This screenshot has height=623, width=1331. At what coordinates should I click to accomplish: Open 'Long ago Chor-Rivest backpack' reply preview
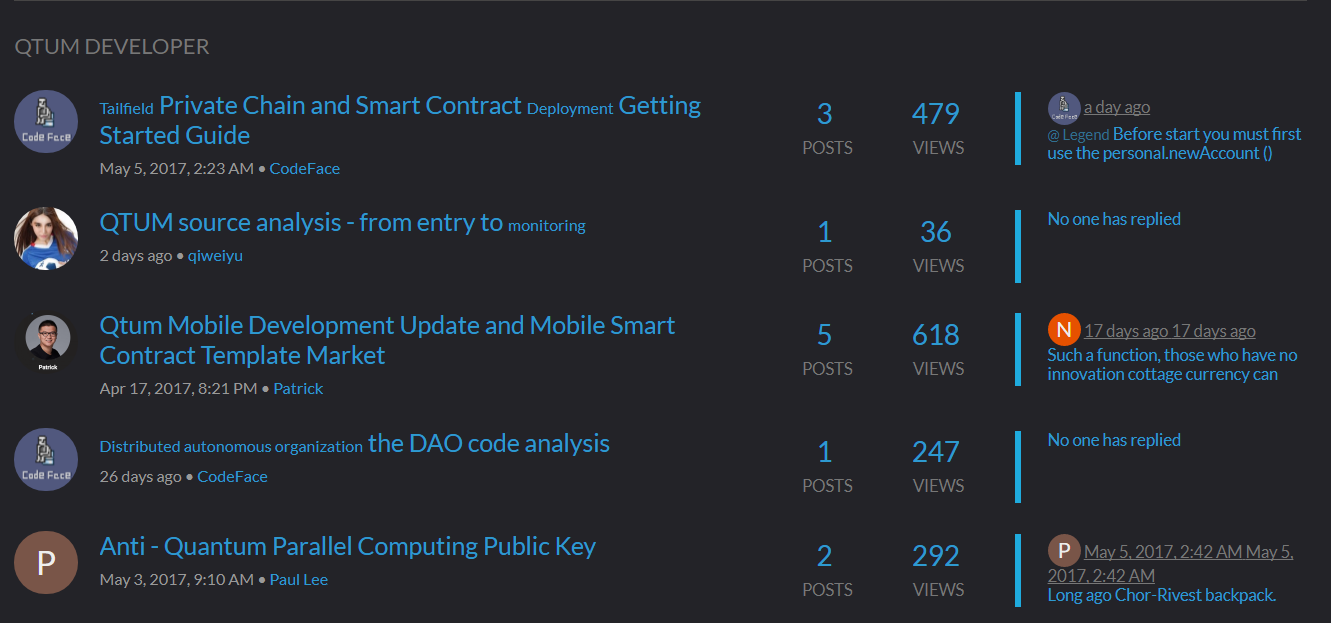(x=1162, y=595)
